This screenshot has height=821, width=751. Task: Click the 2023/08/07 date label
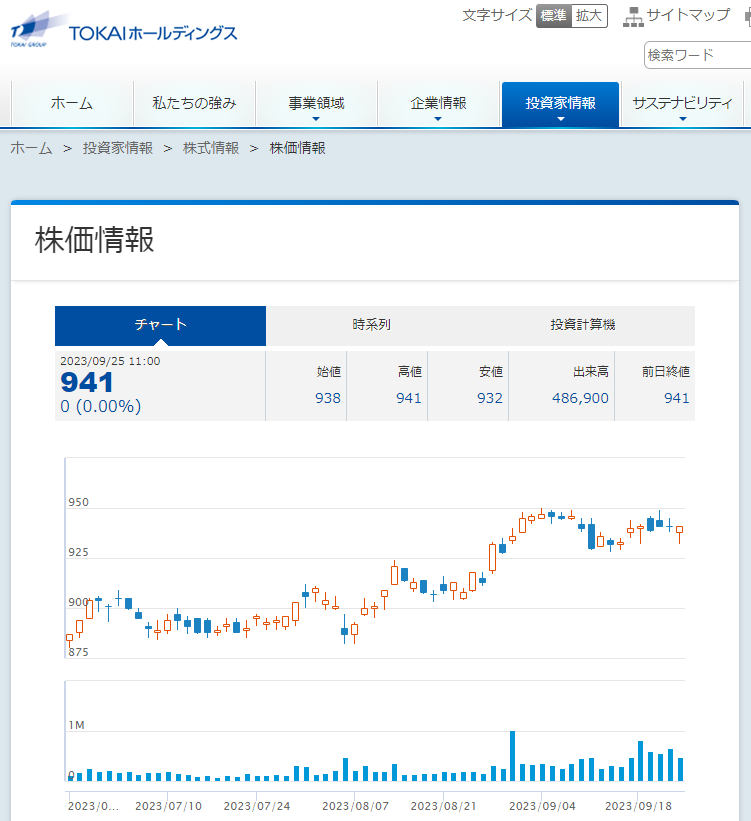click(355, 806)
